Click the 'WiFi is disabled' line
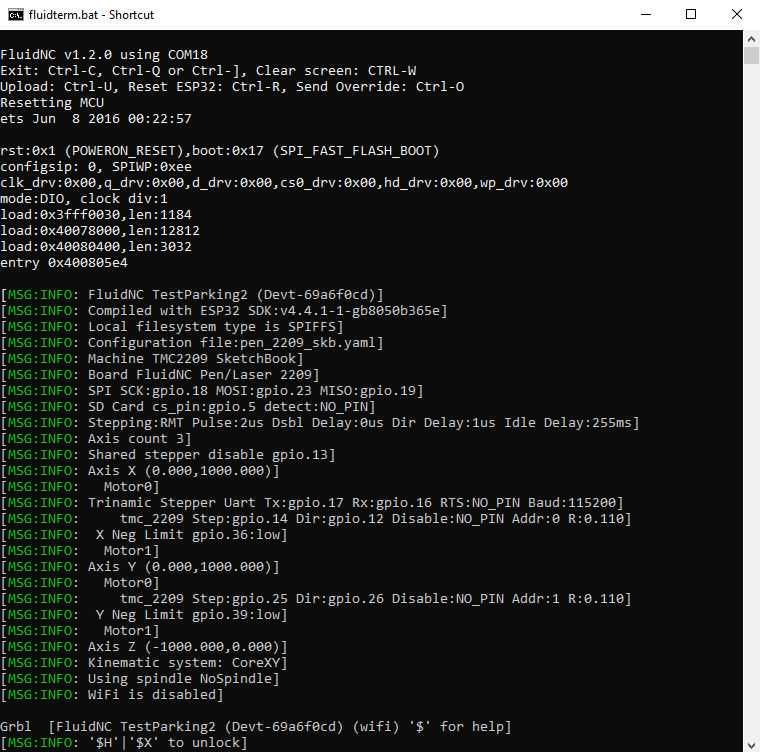This screenshot has height=752, width=760. [112, 695]
